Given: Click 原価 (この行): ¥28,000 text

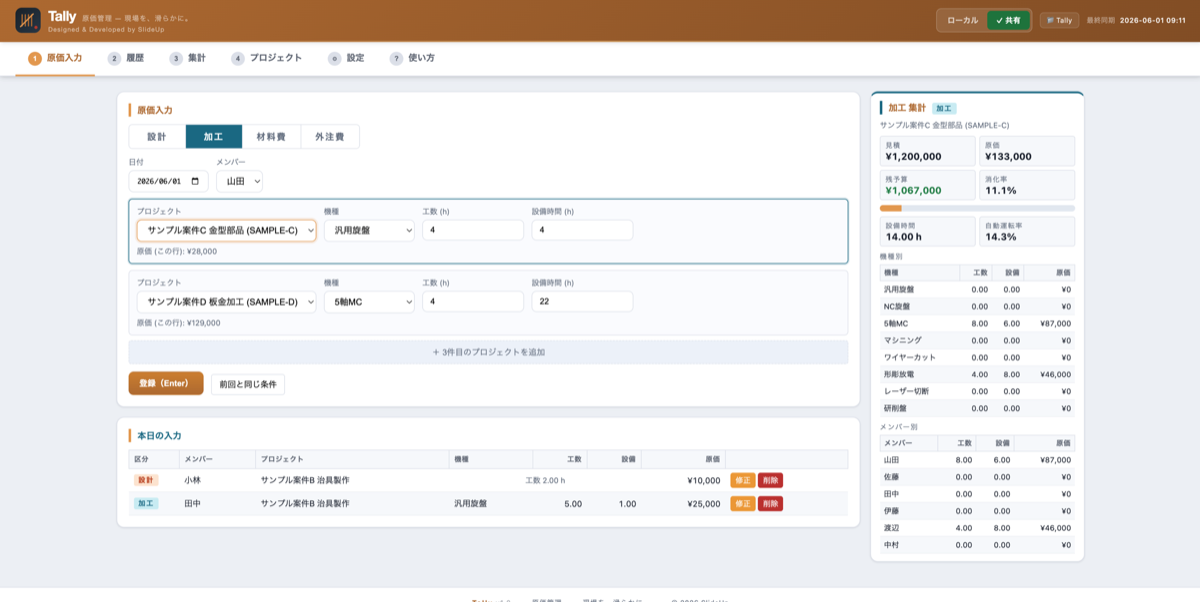Looking at the screenshot, I should [177, 252].
